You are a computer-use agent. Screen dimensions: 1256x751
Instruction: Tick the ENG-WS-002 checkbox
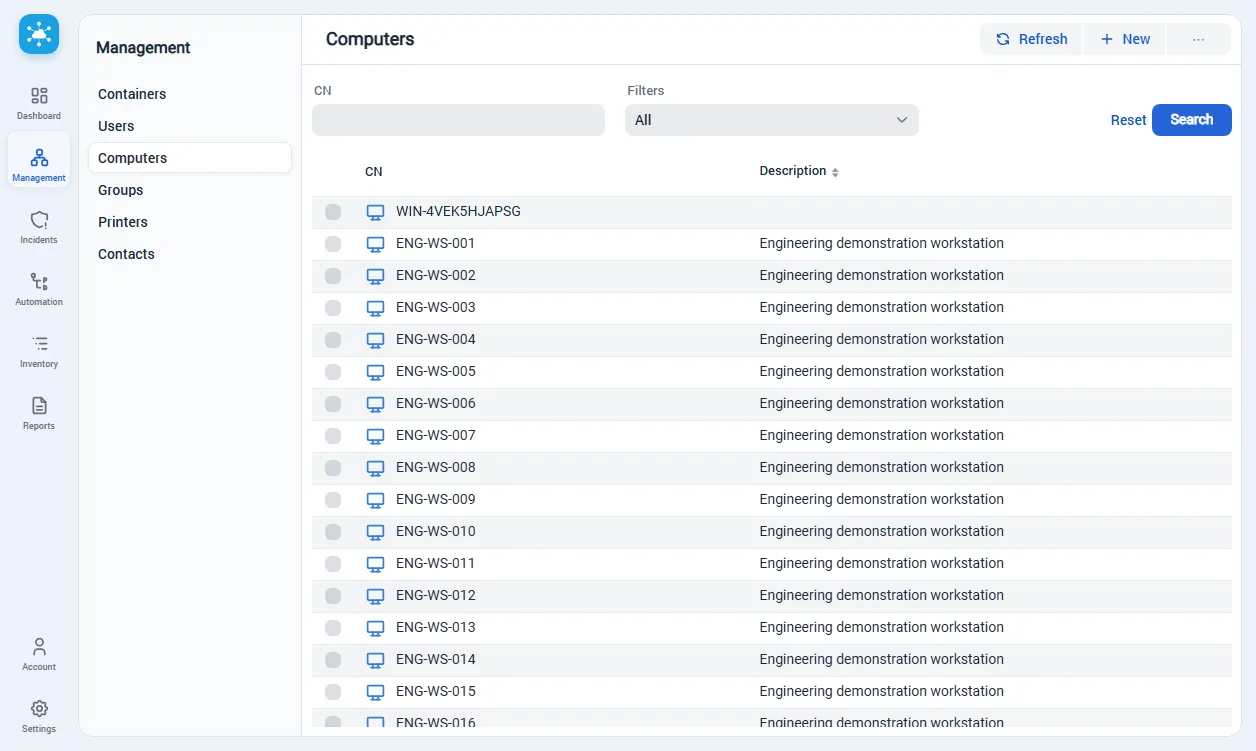click(333, 276)
